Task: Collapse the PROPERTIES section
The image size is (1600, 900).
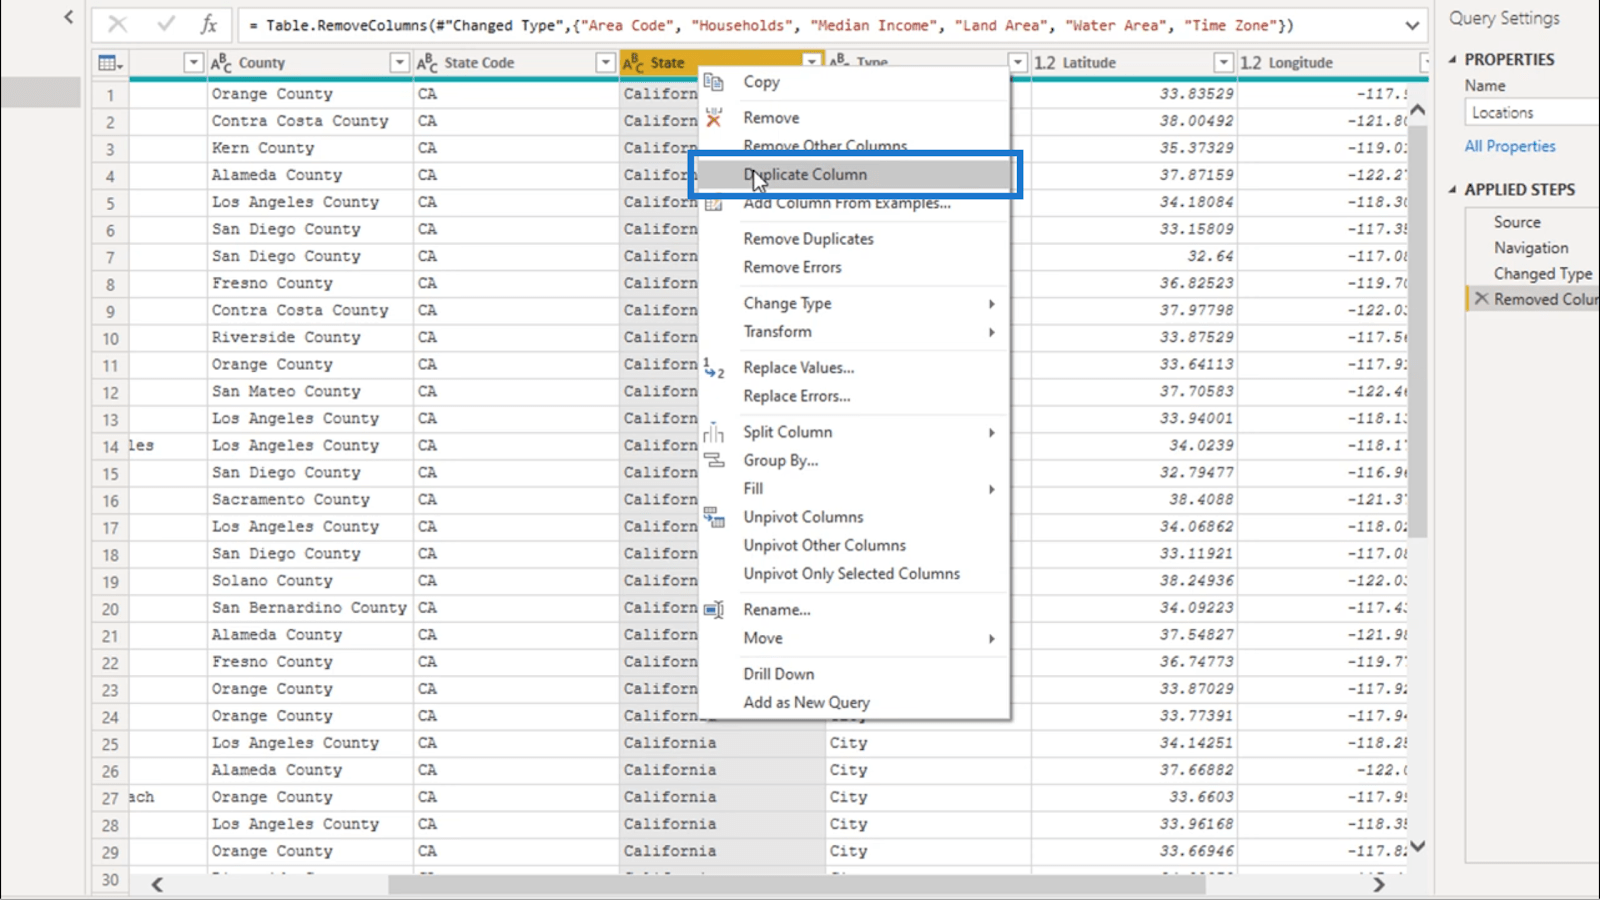Action: click(x=1453, y=59)
